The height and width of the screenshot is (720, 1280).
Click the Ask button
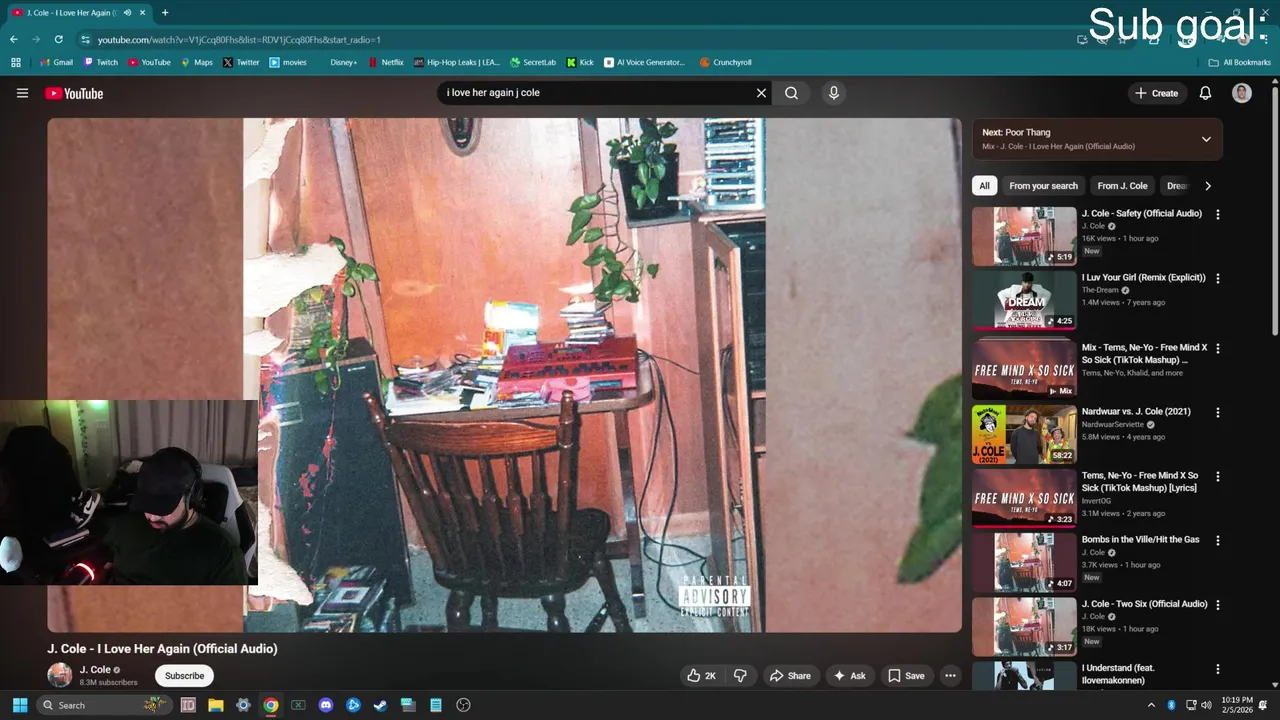[849, 676]
